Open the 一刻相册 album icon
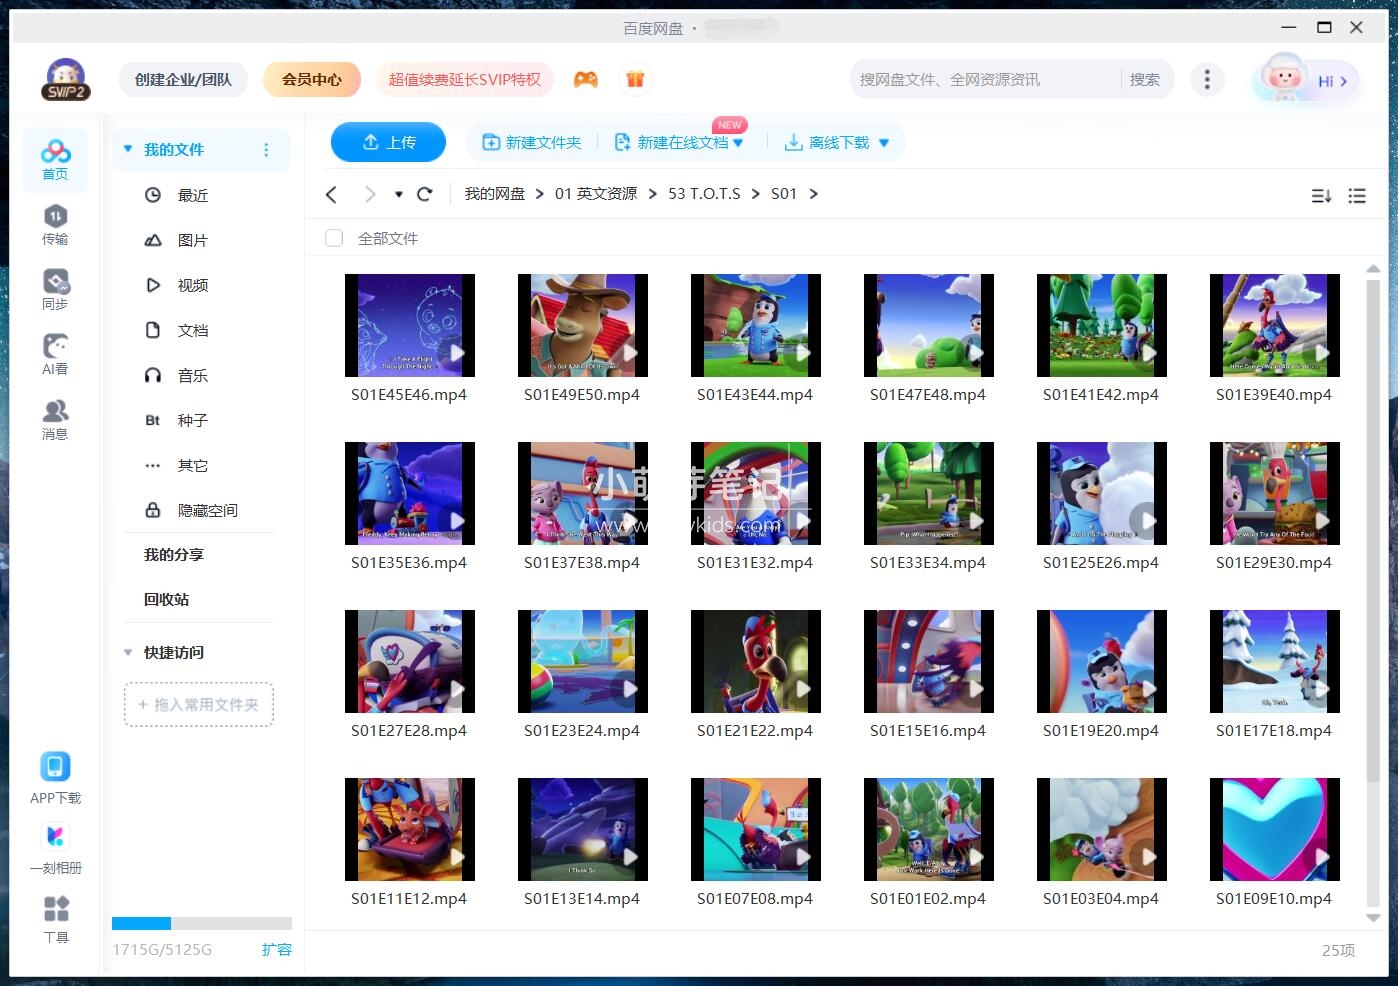The width and height of the screenshot is (1398, 986). pyautogui.click(x=55, y=846)
